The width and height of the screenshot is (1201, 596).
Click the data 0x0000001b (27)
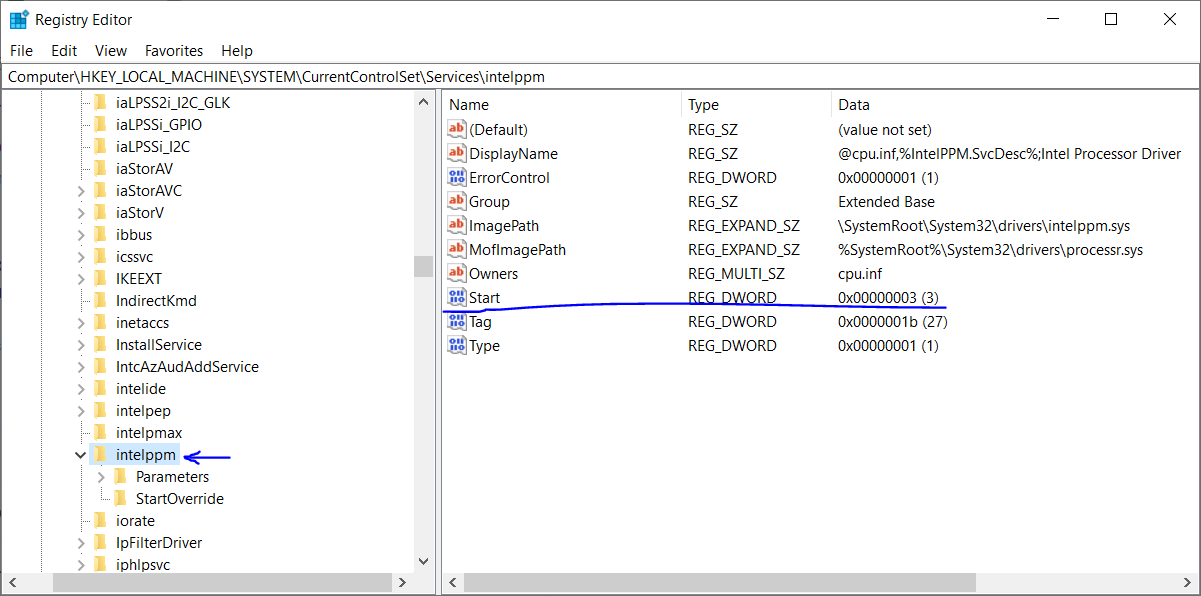[893, 321]
